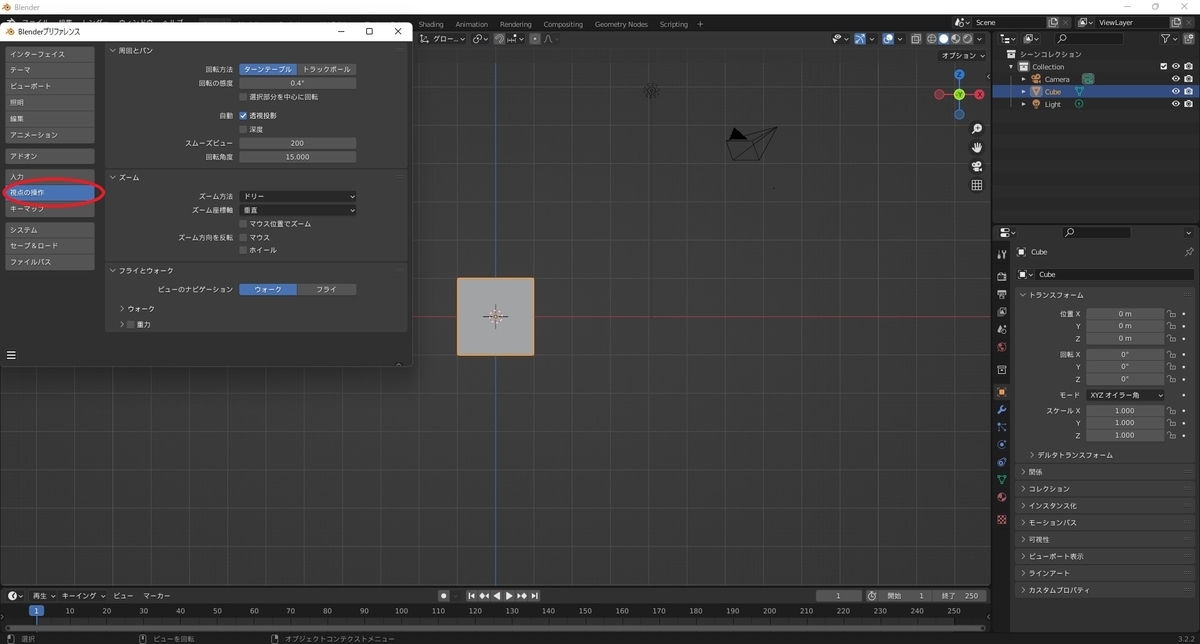Open the View Layer properties tab

coord(1002,312)
